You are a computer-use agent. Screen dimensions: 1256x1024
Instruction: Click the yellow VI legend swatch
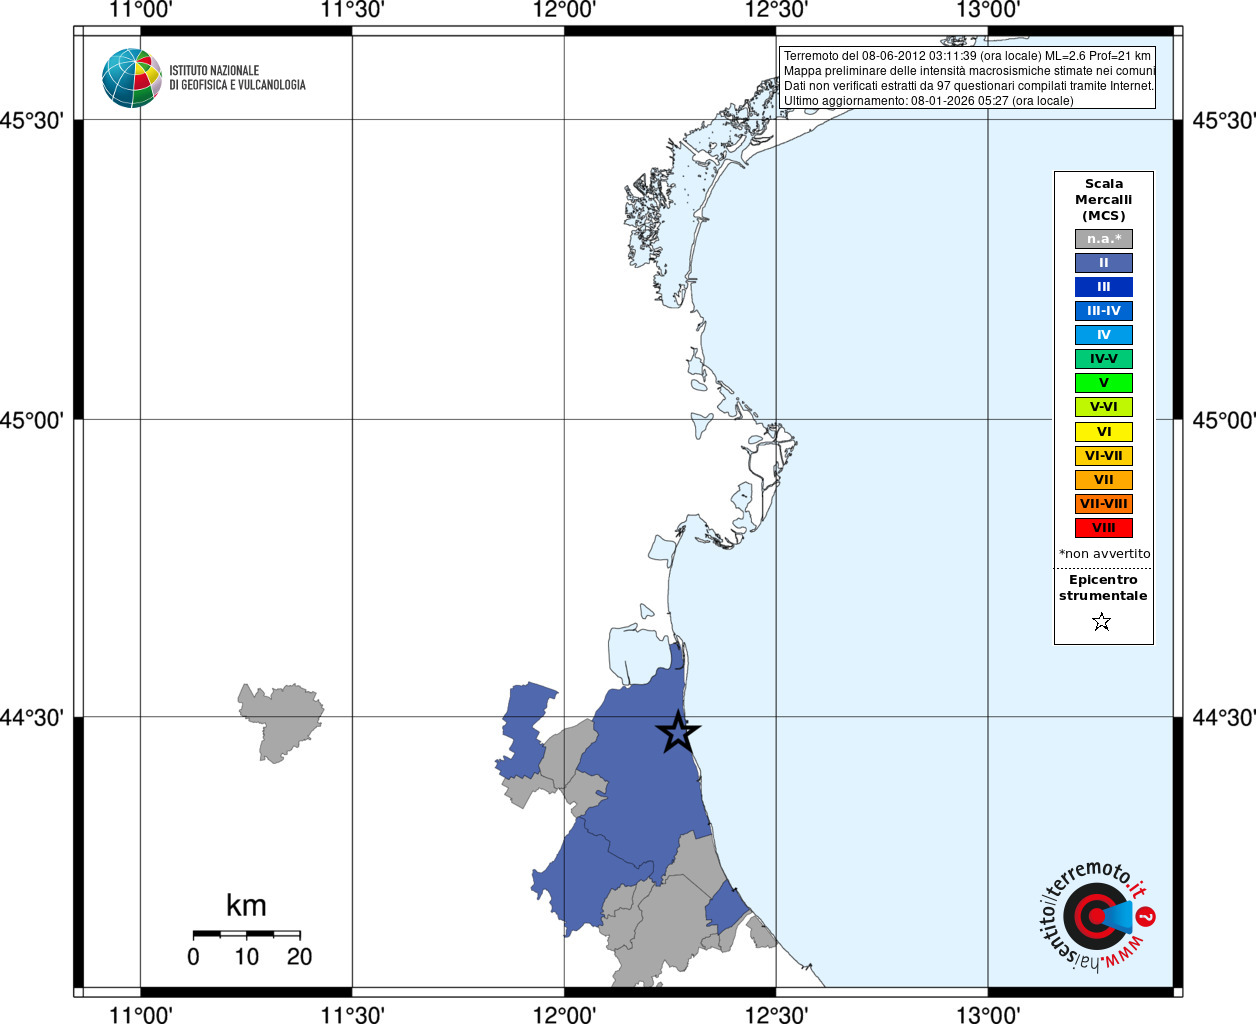tap(1104, 432)
